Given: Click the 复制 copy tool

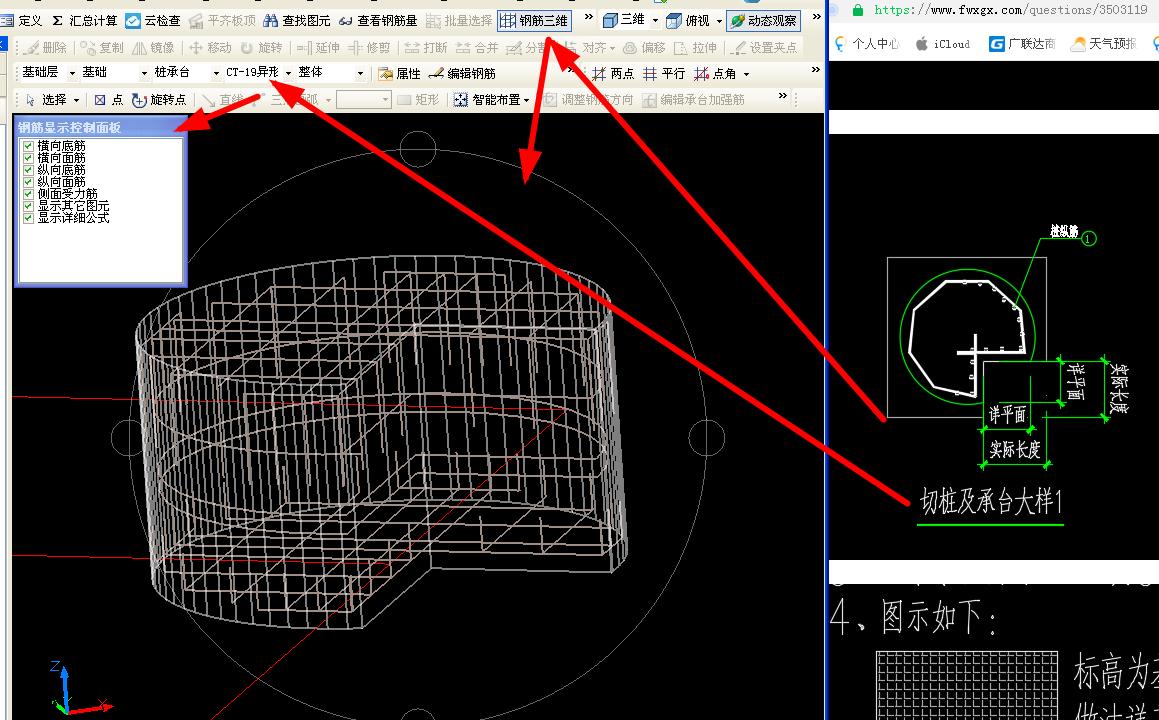Looking at the screenshot, I should click(x=103, y=47).
